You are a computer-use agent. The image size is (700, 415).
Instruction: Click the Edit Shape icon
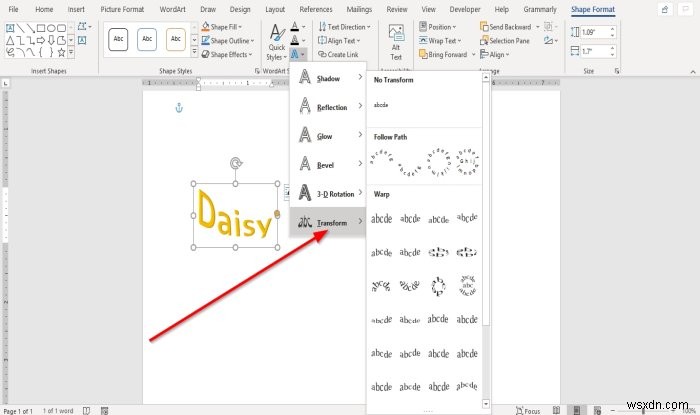pos(83,27)
